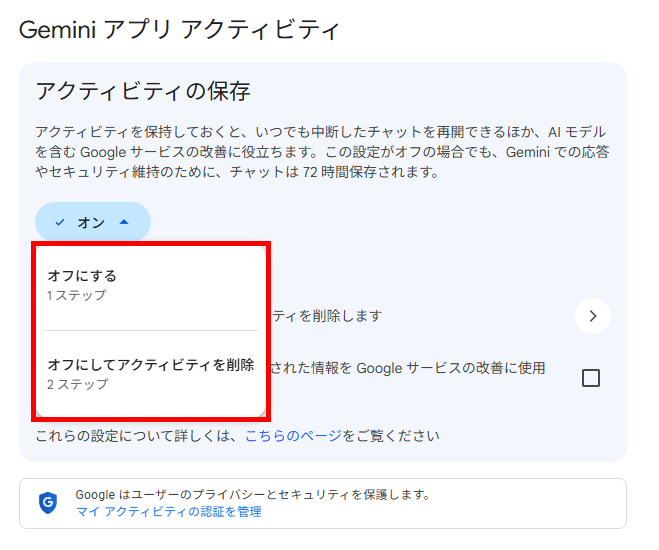659x550 pixels.
Task: Click the された情報を Google サービスの改善に使用 text
Action: tap(408, 368)
